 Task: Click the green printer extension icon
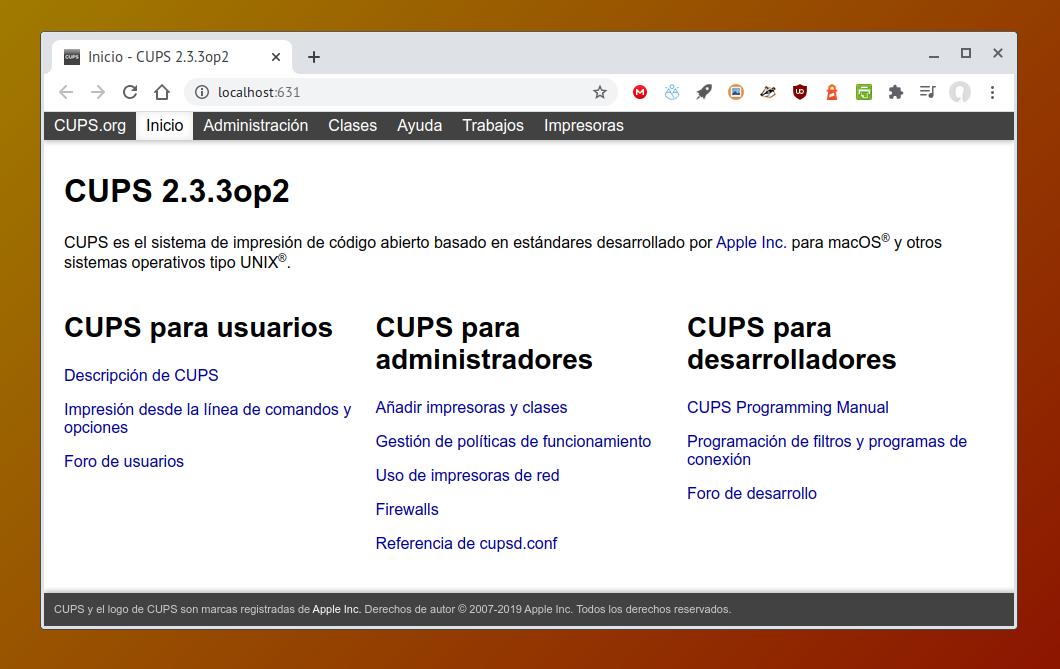click(864, 92)
